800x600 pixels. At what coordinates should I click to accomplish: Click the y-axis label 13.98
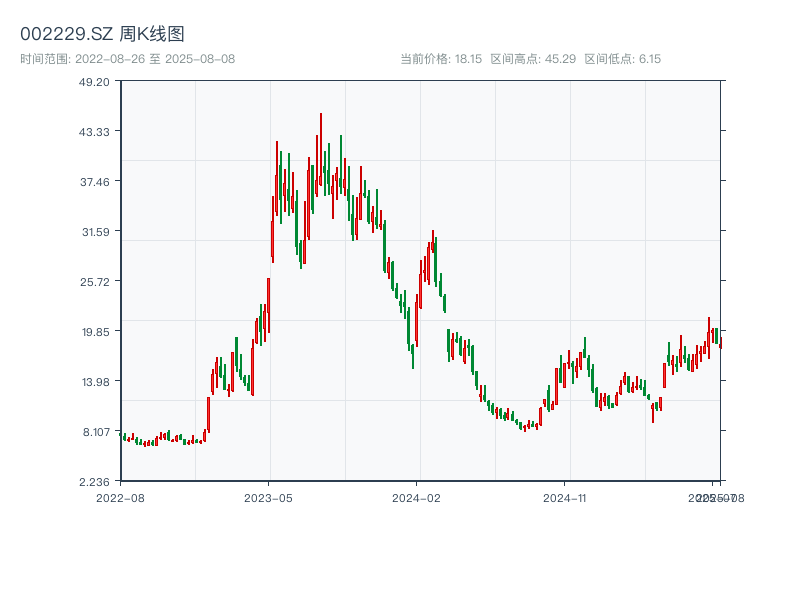(95, 382)
